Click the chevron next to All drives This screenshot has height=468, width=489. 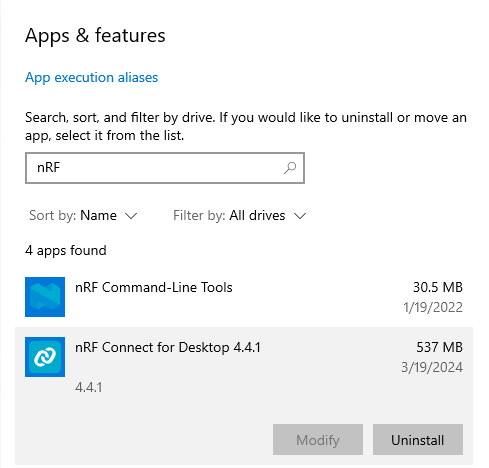pyautogui.click(x=300, y=216)
